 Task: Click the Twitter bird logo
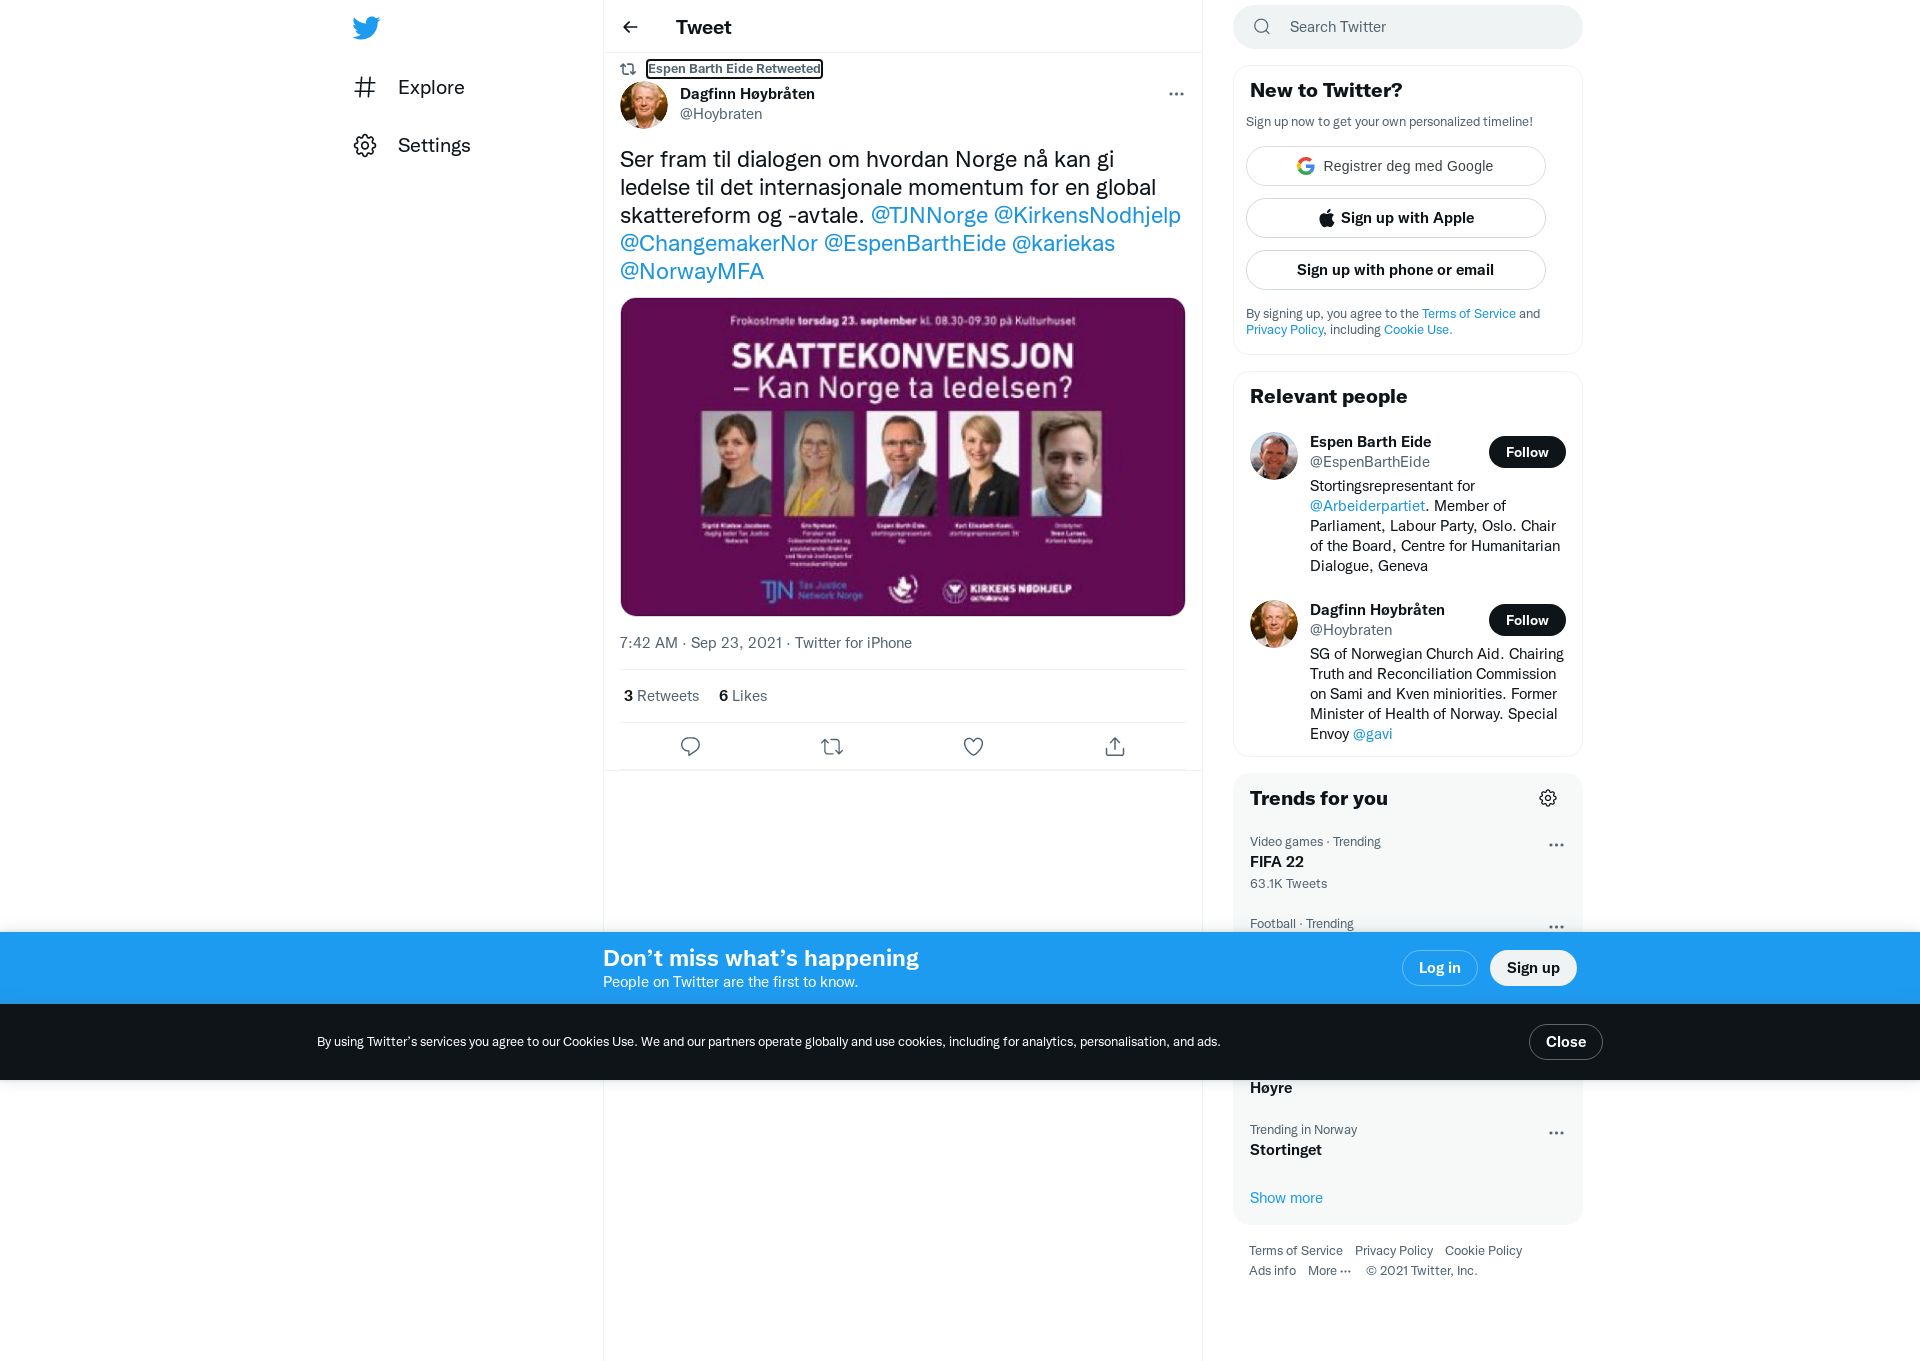(366, 27)
